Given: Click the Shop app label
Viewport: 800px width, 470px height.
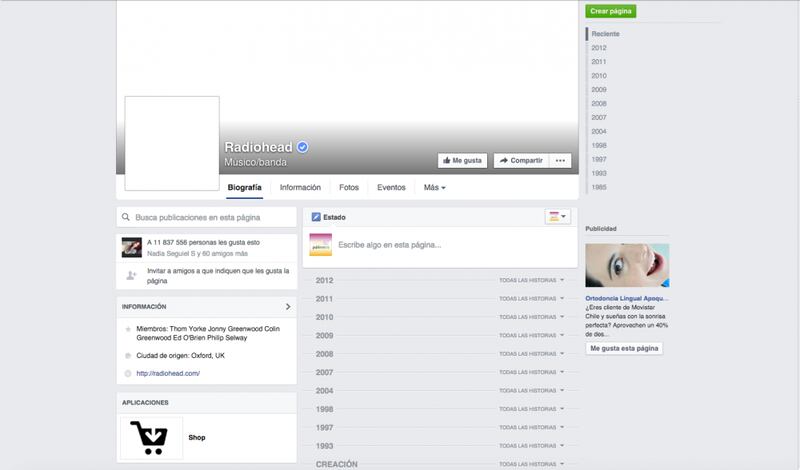Looking at the screenshot, I should pos(196,437).
